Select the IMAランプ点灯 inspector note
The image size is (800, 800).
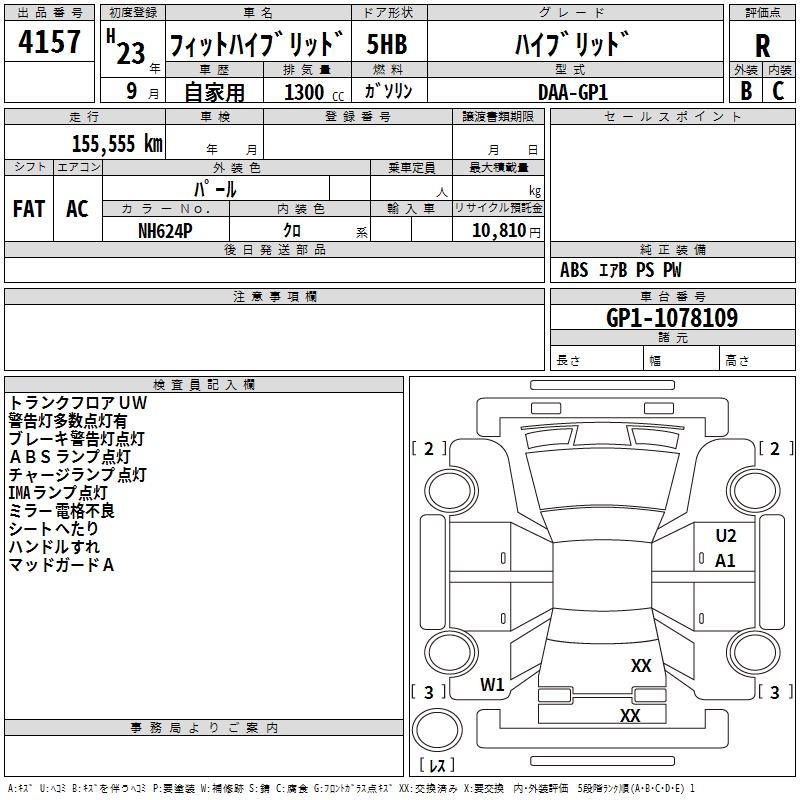(58, 492)
